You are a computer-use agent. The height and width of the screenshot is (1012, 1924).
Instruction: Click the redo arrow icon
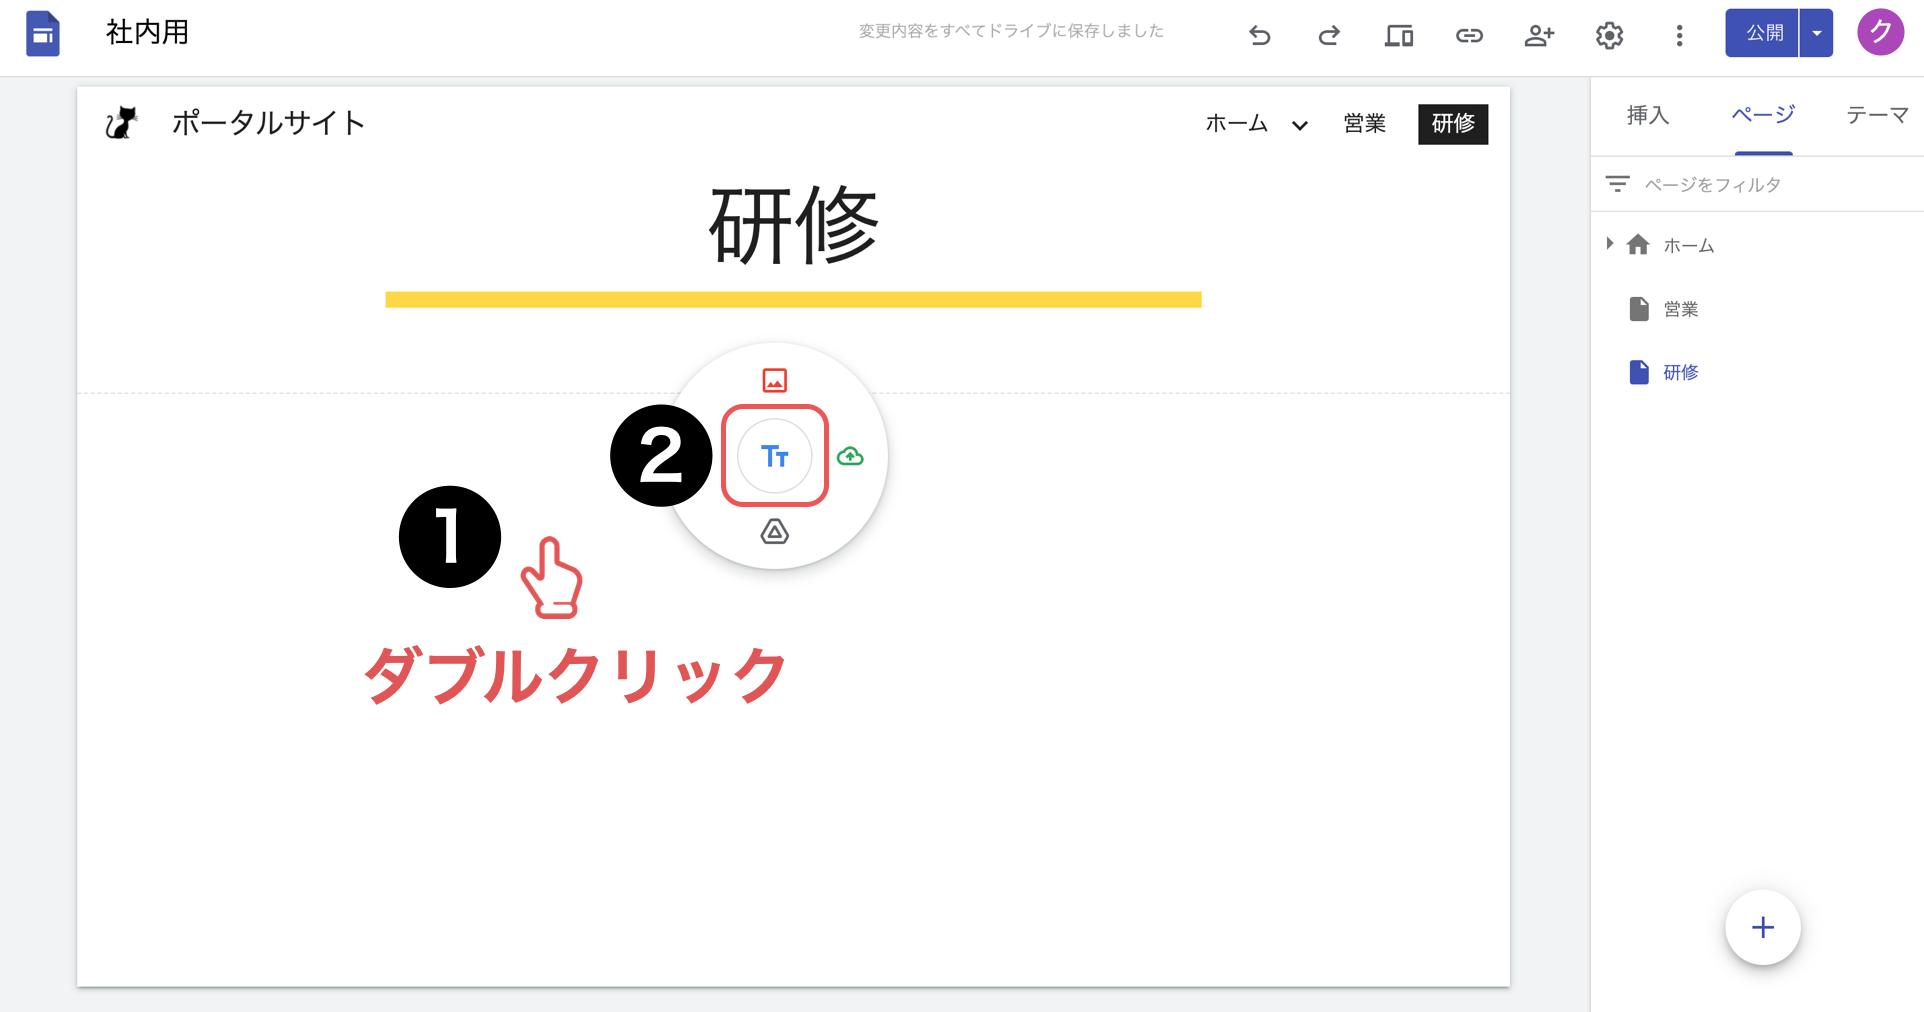(x=1329, y=36)
